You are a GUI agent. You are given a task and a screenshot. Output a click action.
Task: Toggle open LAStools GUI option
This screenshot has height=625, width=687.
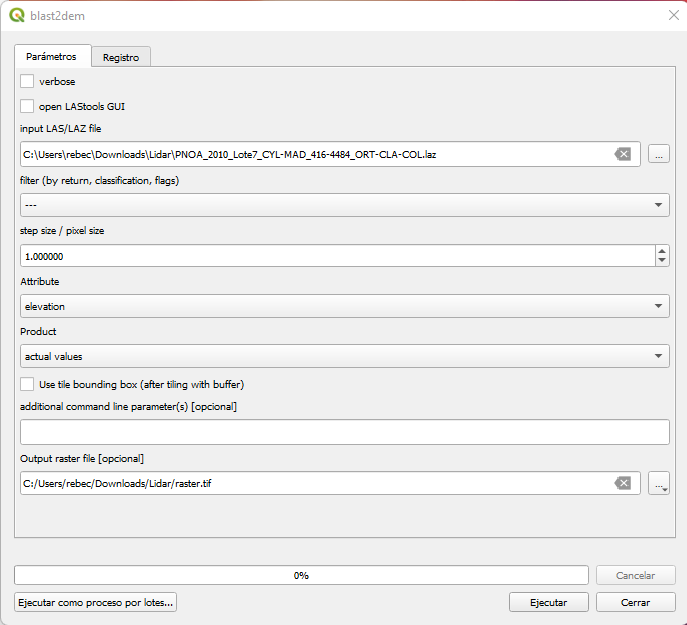coord(27,106)
